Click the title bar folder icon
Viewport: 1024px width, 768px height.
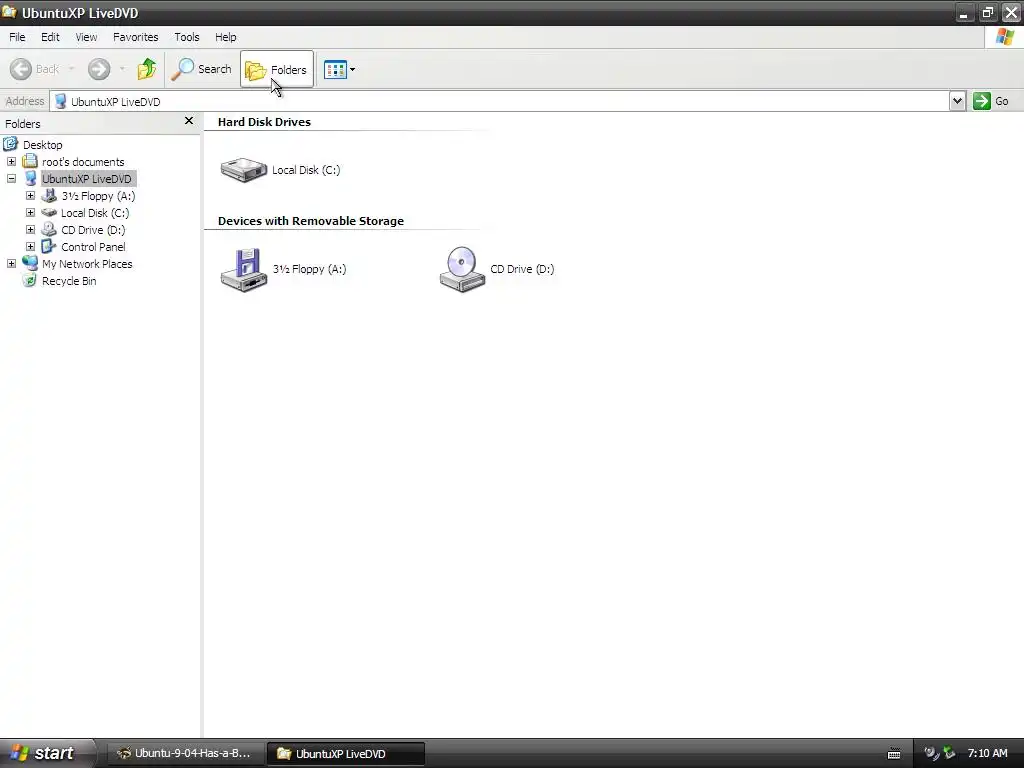9,12
